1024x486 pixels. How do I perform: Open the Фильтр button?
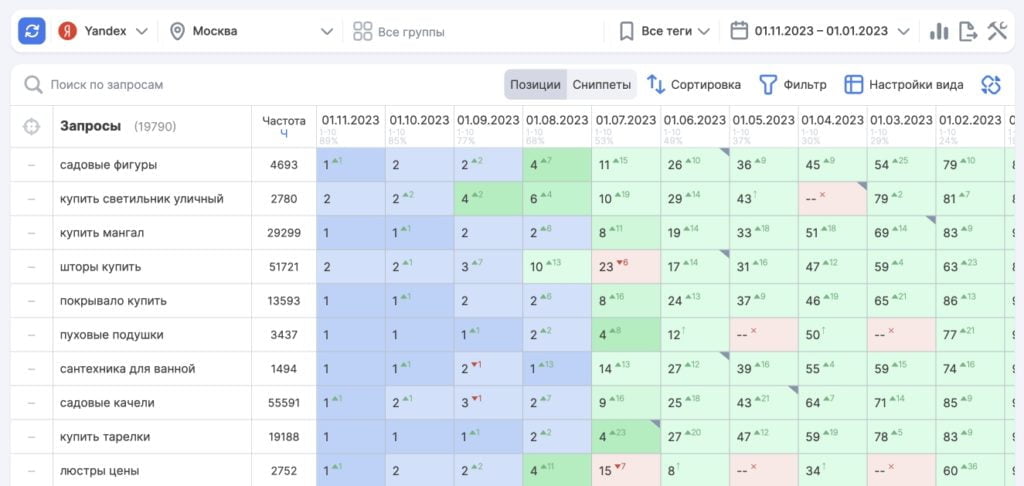coord(793,85)
